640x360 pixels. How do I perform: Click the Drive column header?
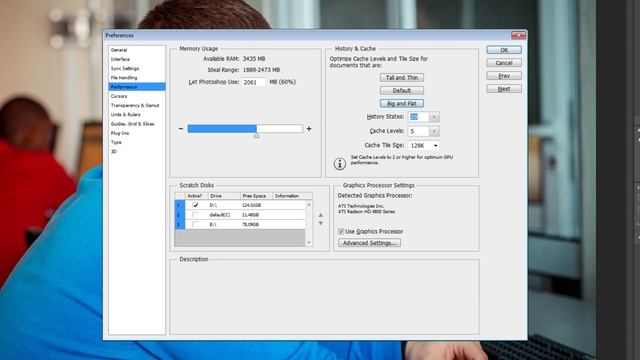(x=223, y=196)
